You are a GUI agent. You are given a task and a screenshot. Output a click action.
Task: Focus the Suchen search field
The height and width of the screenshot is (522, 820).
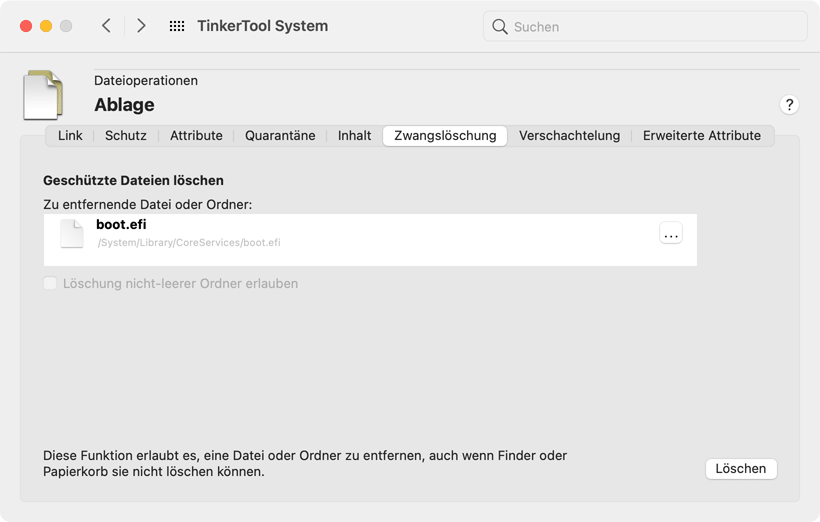(x=645, y=26)
